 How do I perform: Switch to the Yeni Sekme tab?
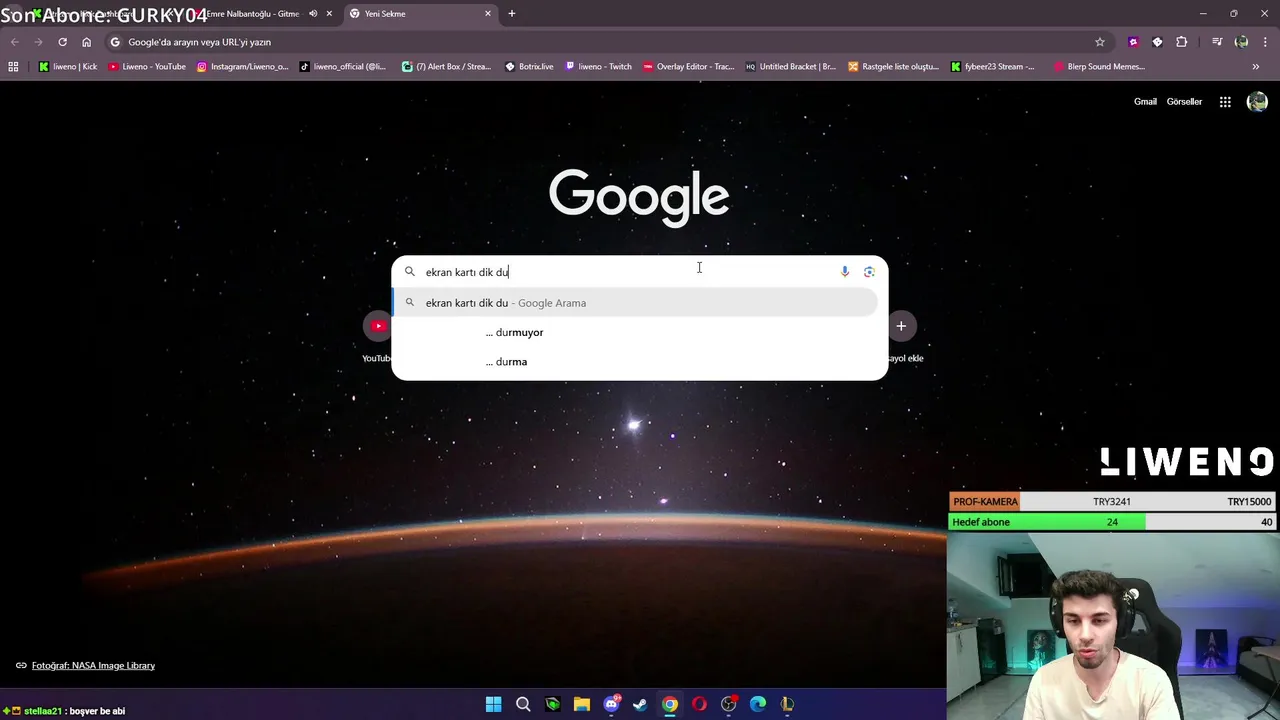pyautogui.click(x=420, y=14)
